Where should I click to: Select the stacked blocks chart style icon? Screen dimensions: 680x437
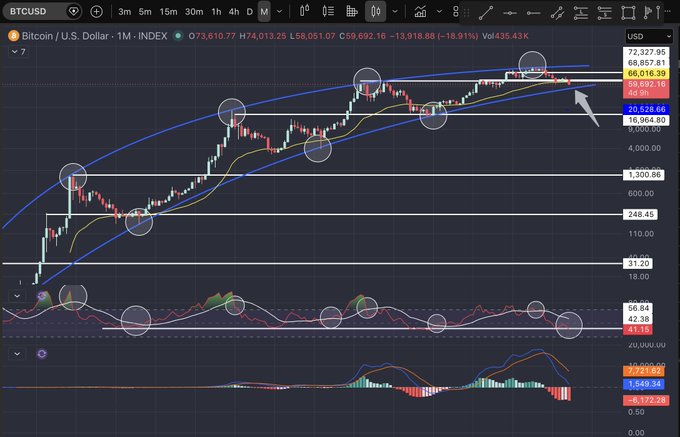point(352,11)
